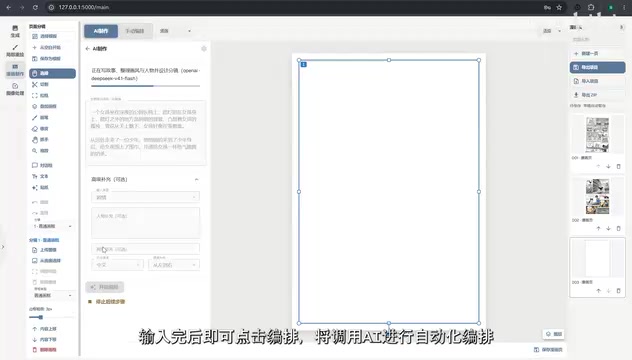The width and height of the screenshot is (632, 360).
Task: Open the 图像处理 section in left navigation
Action: (x=15, y=89)
